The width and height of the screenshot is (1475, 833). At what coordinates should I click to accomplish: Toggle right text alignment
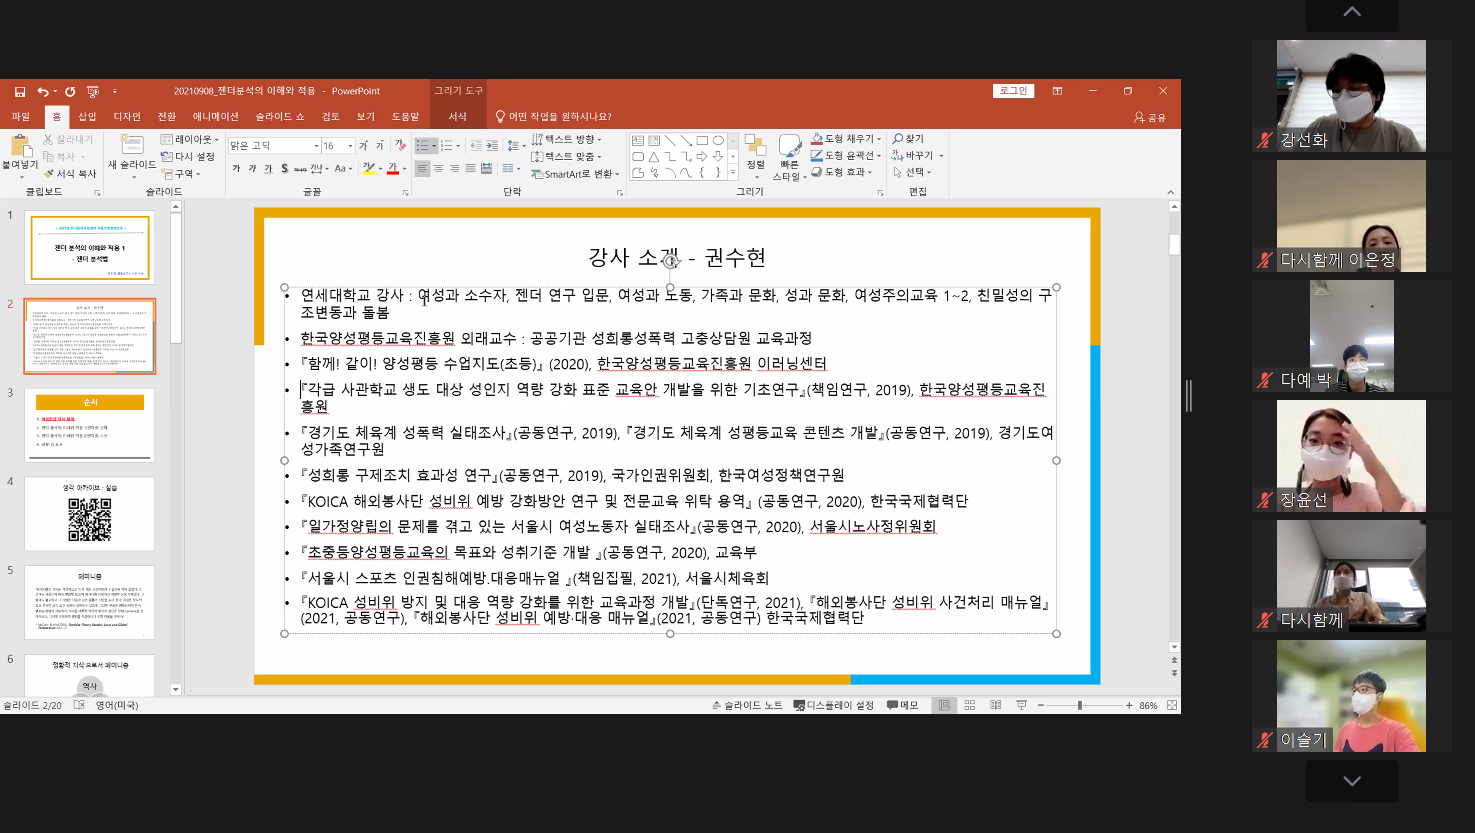(454, 168)
